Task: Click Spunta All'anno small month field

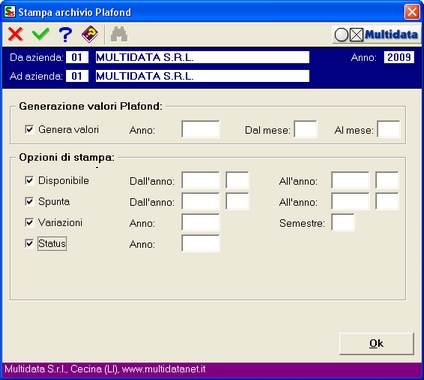Action: pyautogui.click(x=387, y=201)
